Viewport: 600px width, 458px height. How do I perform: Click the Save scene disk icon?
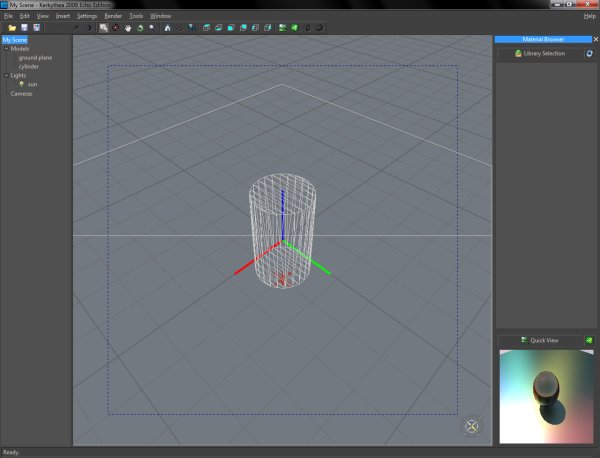pyautogui.click(x=24, y=28)
